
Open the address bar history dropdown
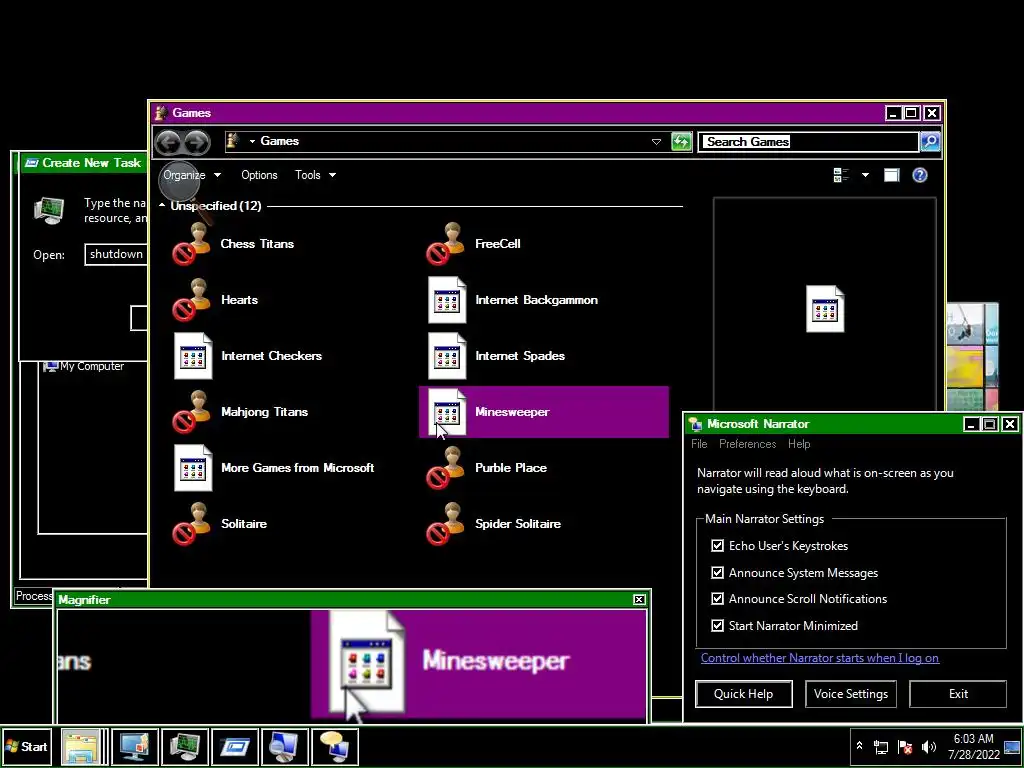click(656, 142)
